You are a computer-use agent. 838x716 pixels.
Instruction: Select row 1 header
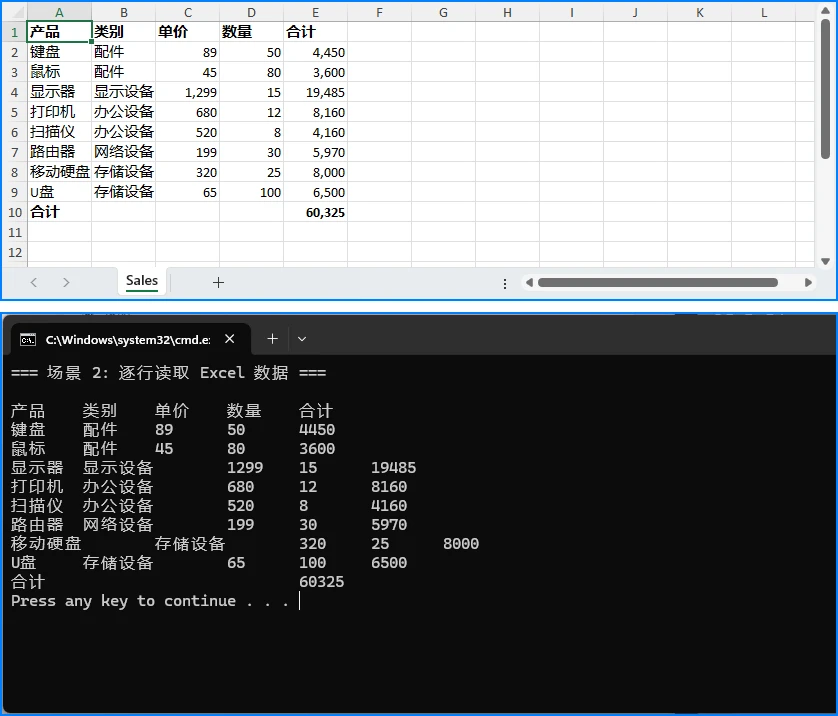tap(14, 32)
